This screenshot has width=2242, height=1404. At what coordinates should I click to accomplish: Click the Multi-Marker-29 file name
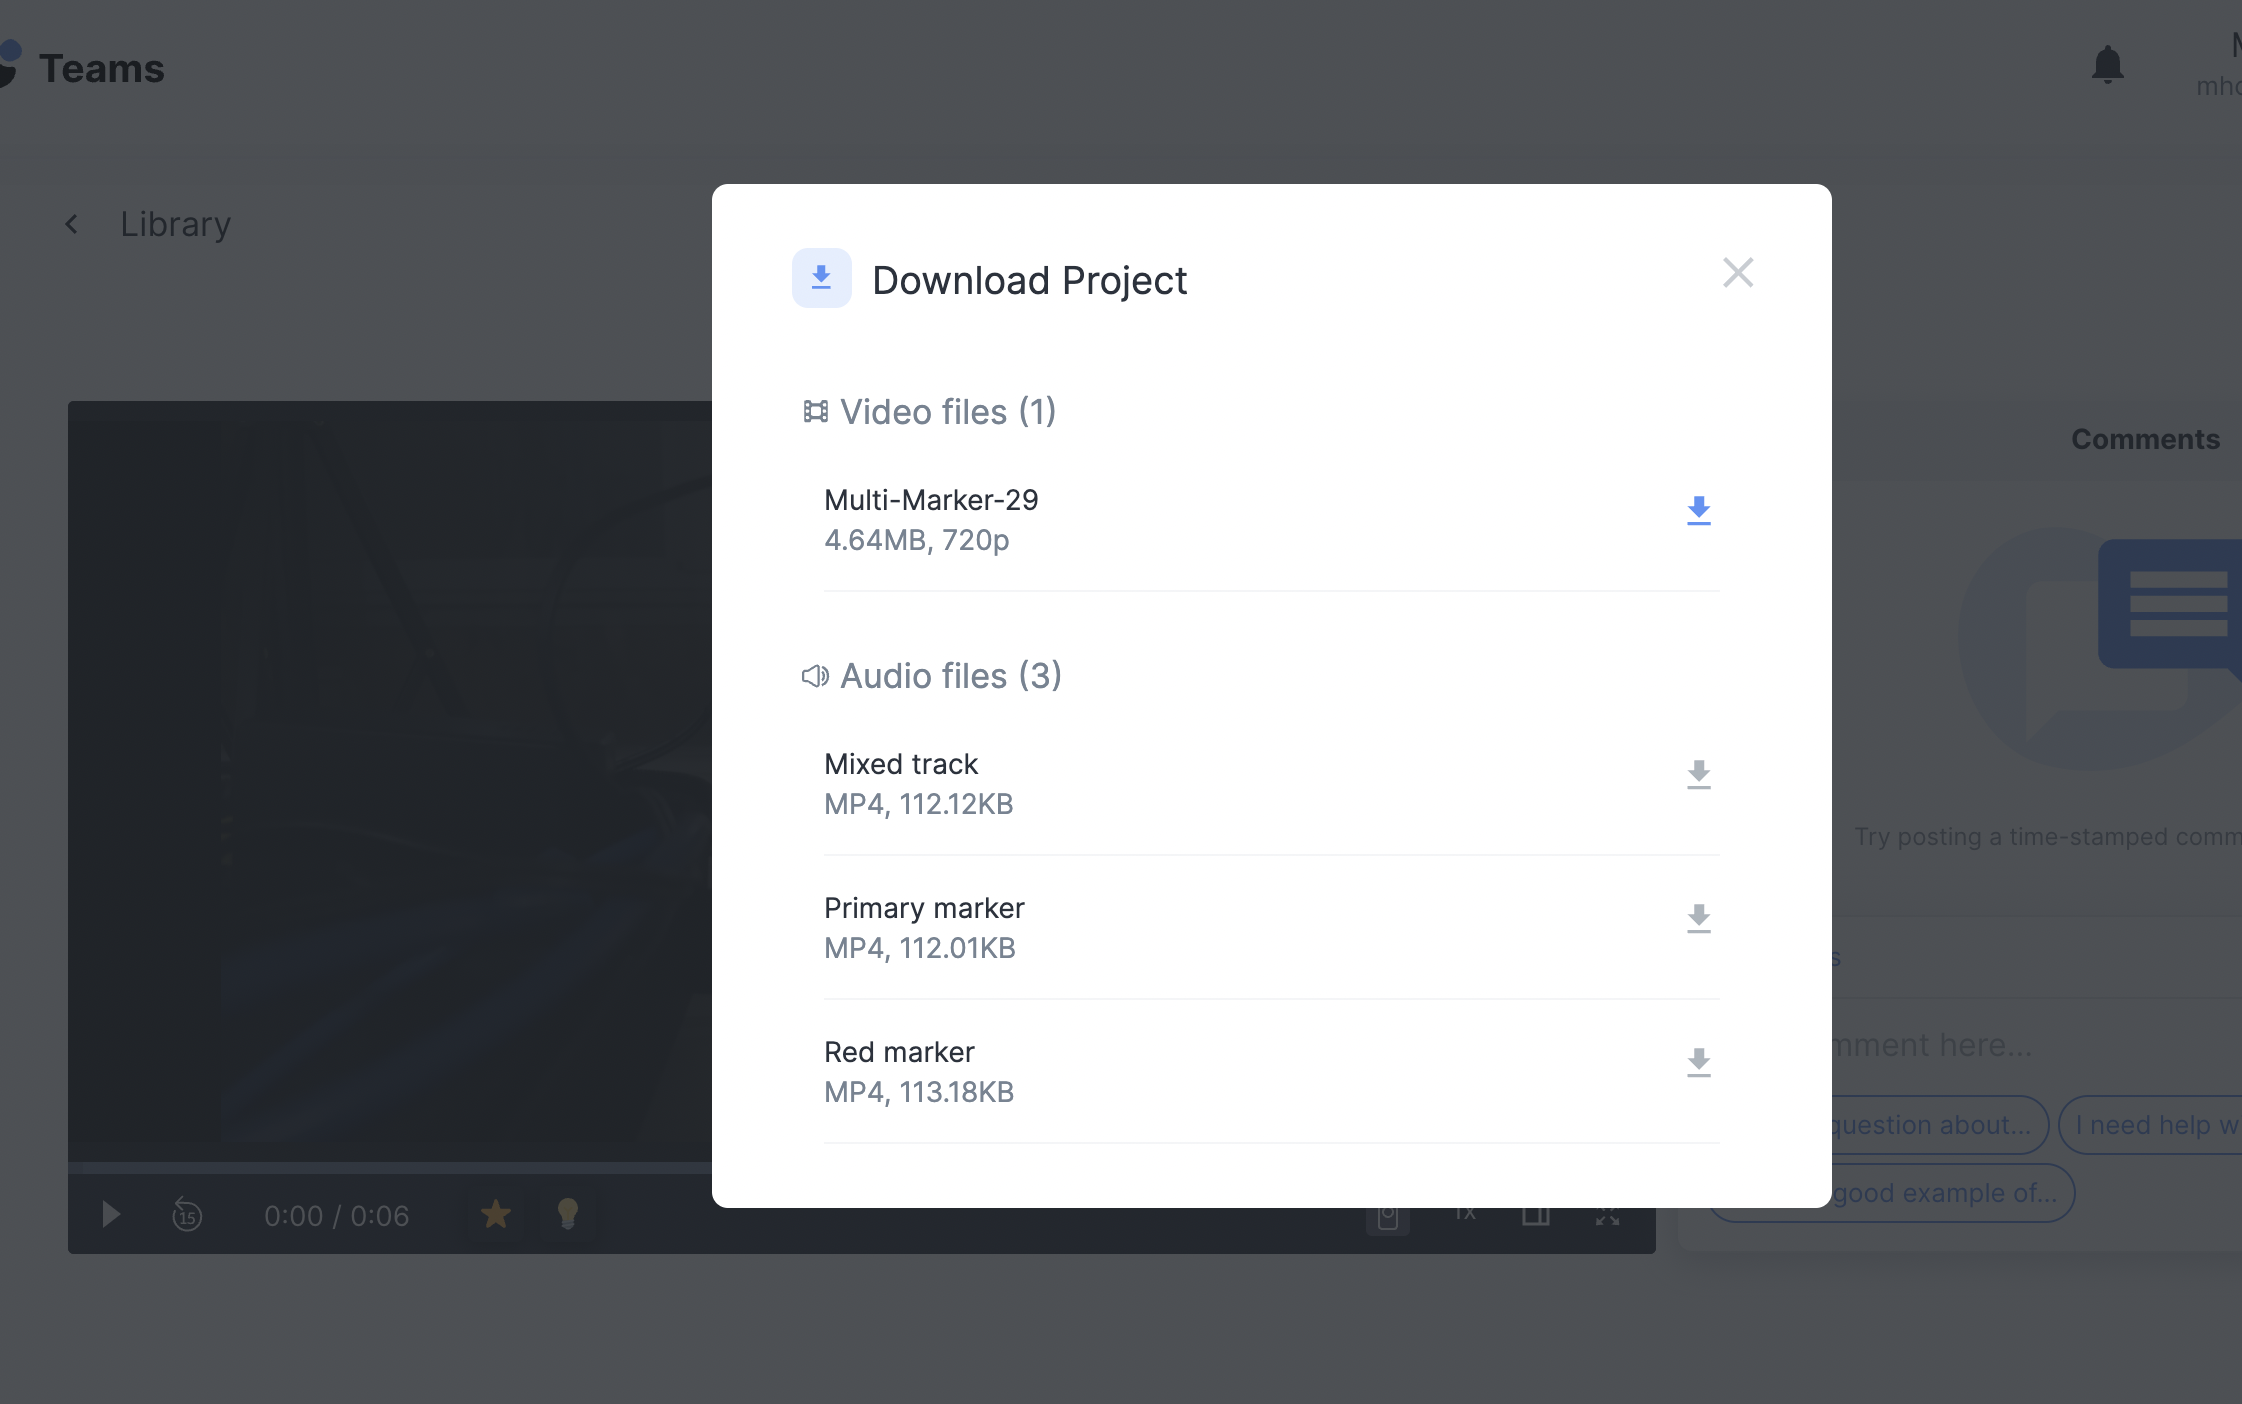tap(931, 500)
